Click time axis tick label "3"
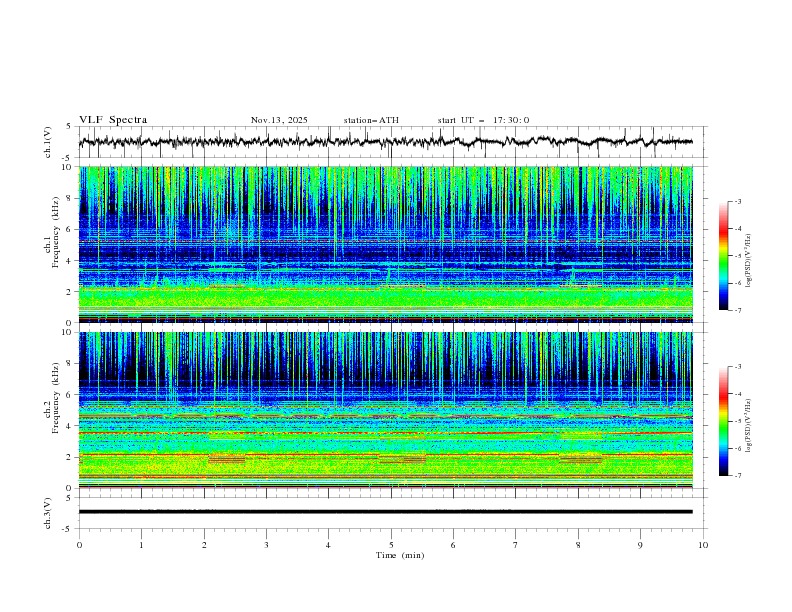Image resolution: width=792 pixels, height=612 pixels. pyautogui.click(x=266, y=545)
